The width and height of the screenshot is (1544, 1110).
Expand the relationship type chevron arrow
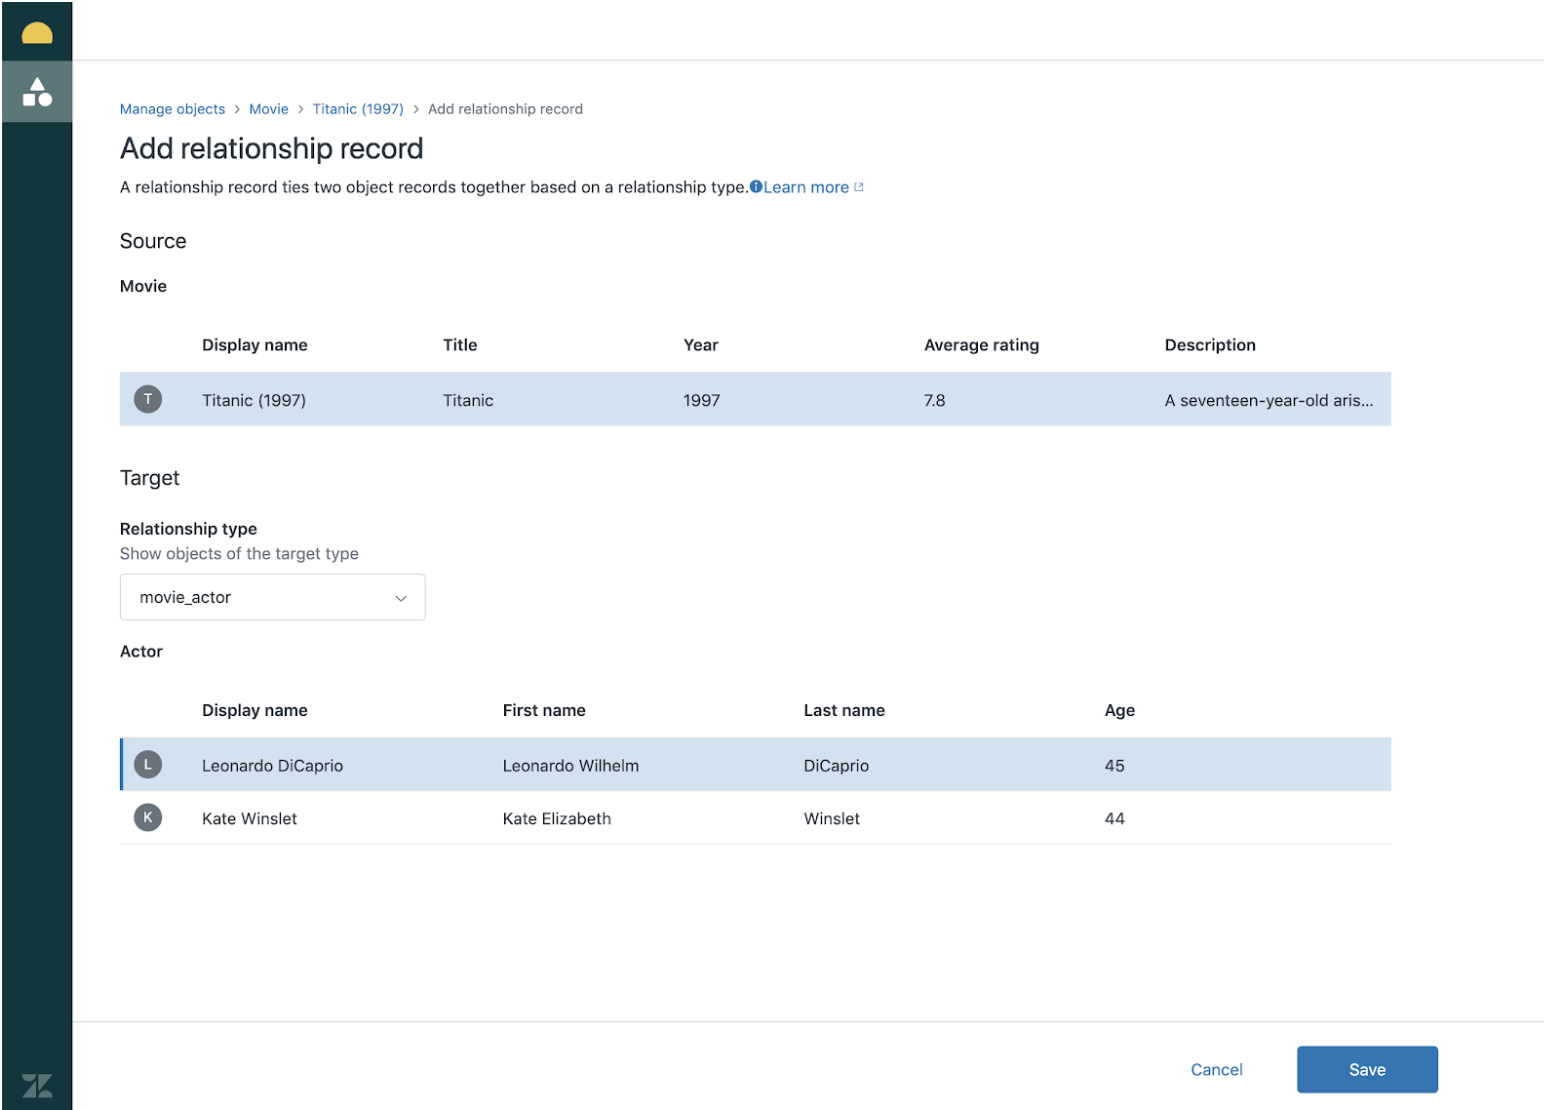(401, 598)
